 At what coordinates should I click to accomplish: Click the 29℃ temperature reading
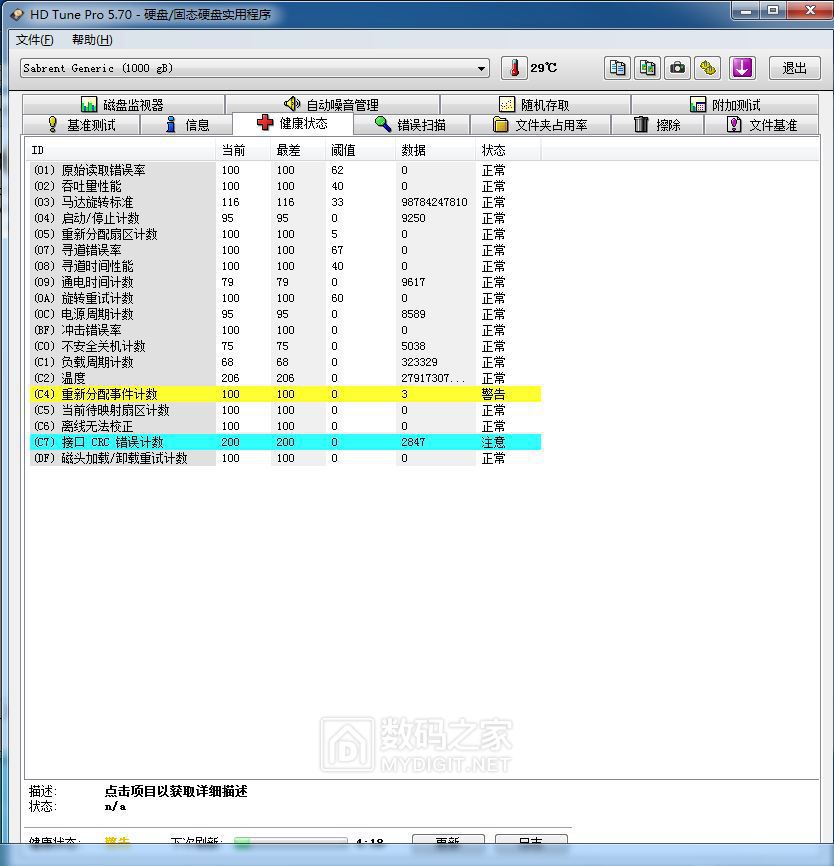(543, 68)
